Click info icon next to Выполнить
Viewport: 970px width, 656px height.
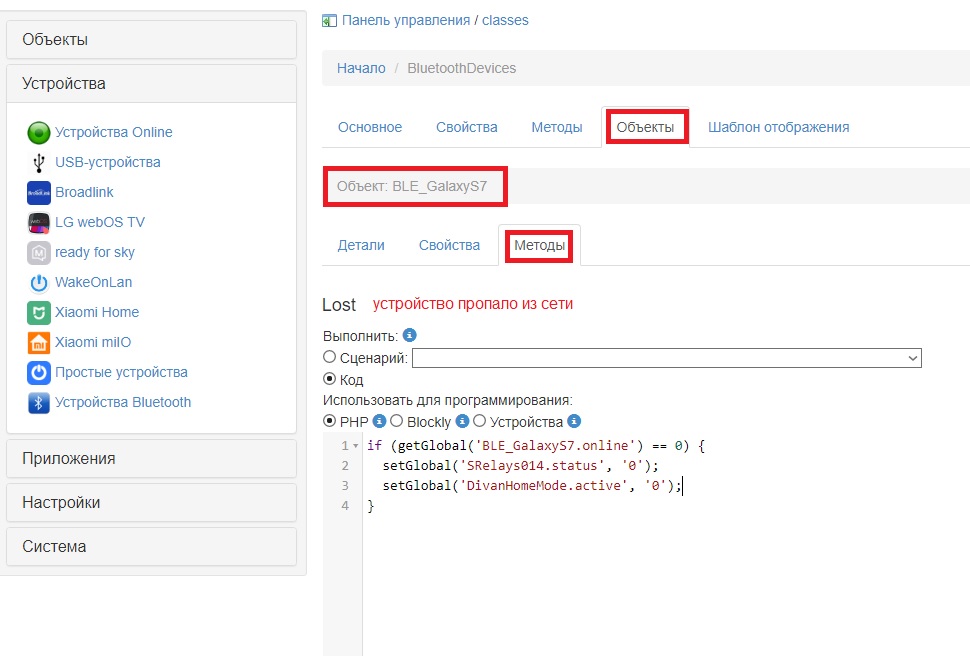[410, 335]
